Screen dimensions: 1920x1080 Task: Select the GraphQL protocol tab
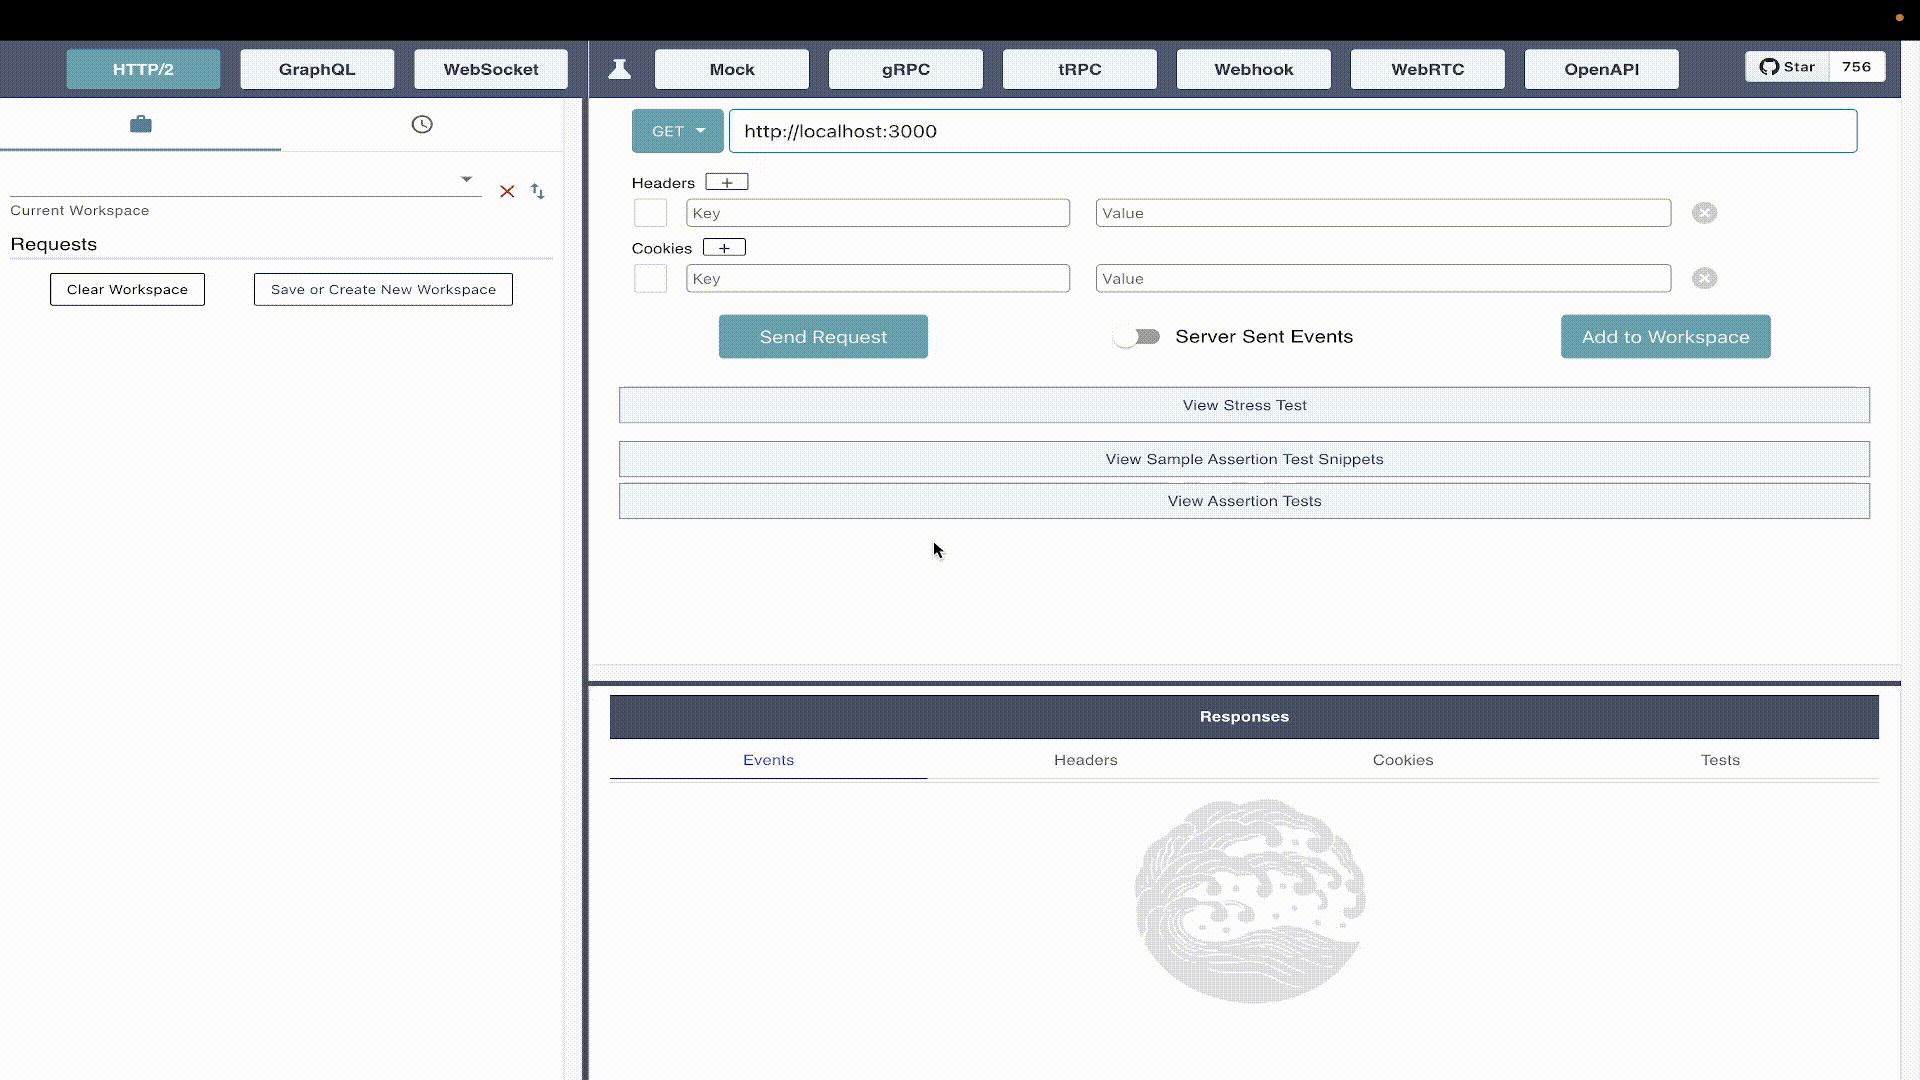[x=316, y=69]
